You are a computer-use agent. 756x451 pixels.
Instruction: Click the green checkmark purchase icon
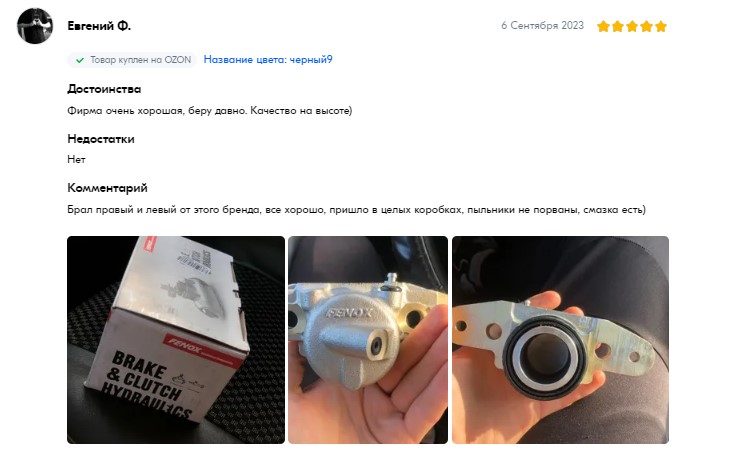point(80,60)
